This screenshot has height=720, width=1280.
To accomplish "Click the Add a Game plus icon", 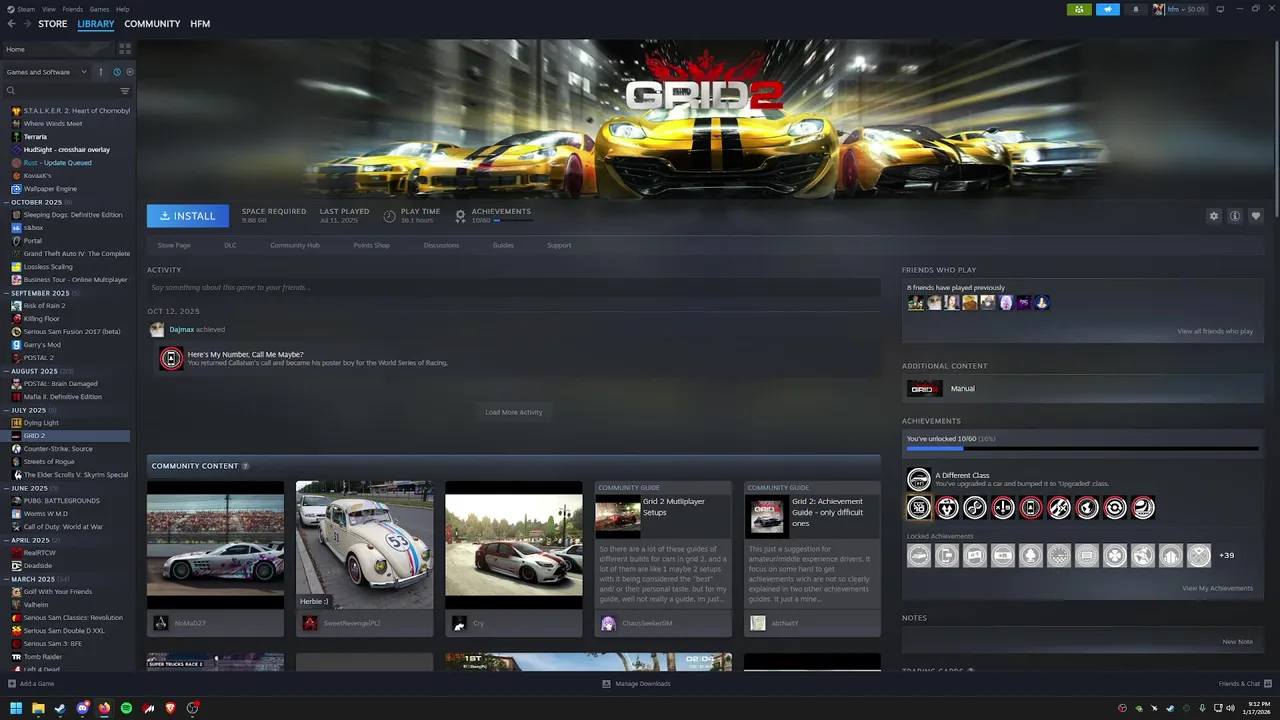I will (12, 684).
